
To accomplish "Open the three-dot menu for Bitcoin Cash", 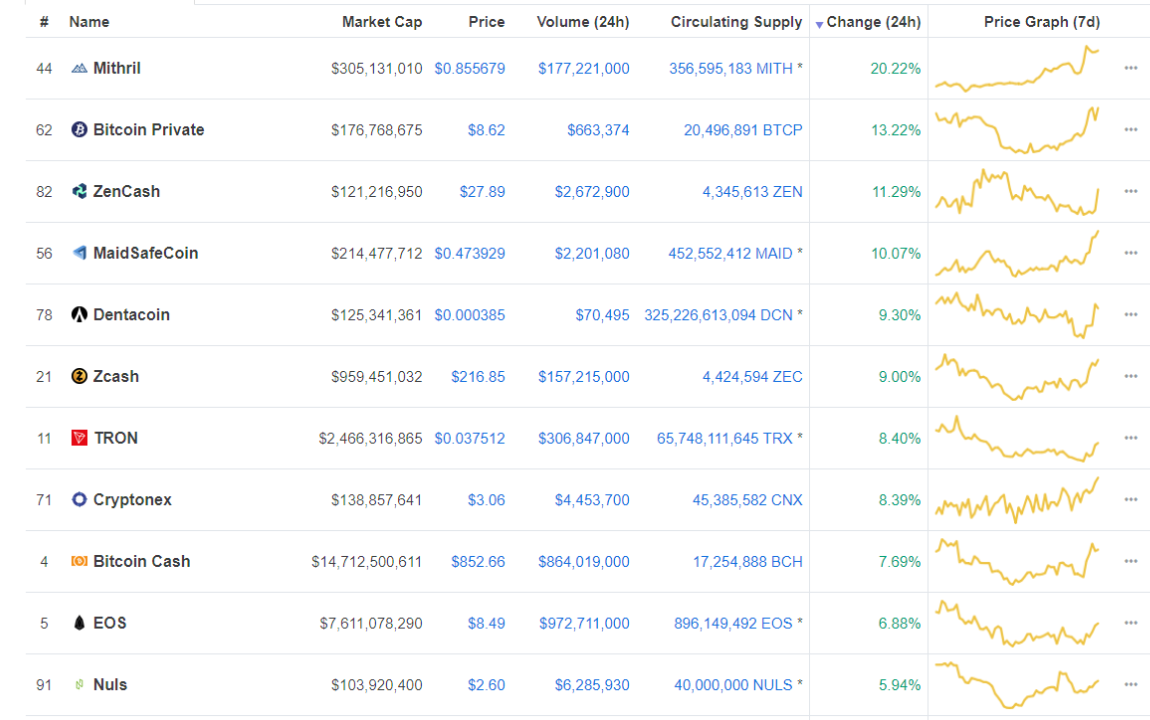I will point(1130,561).
